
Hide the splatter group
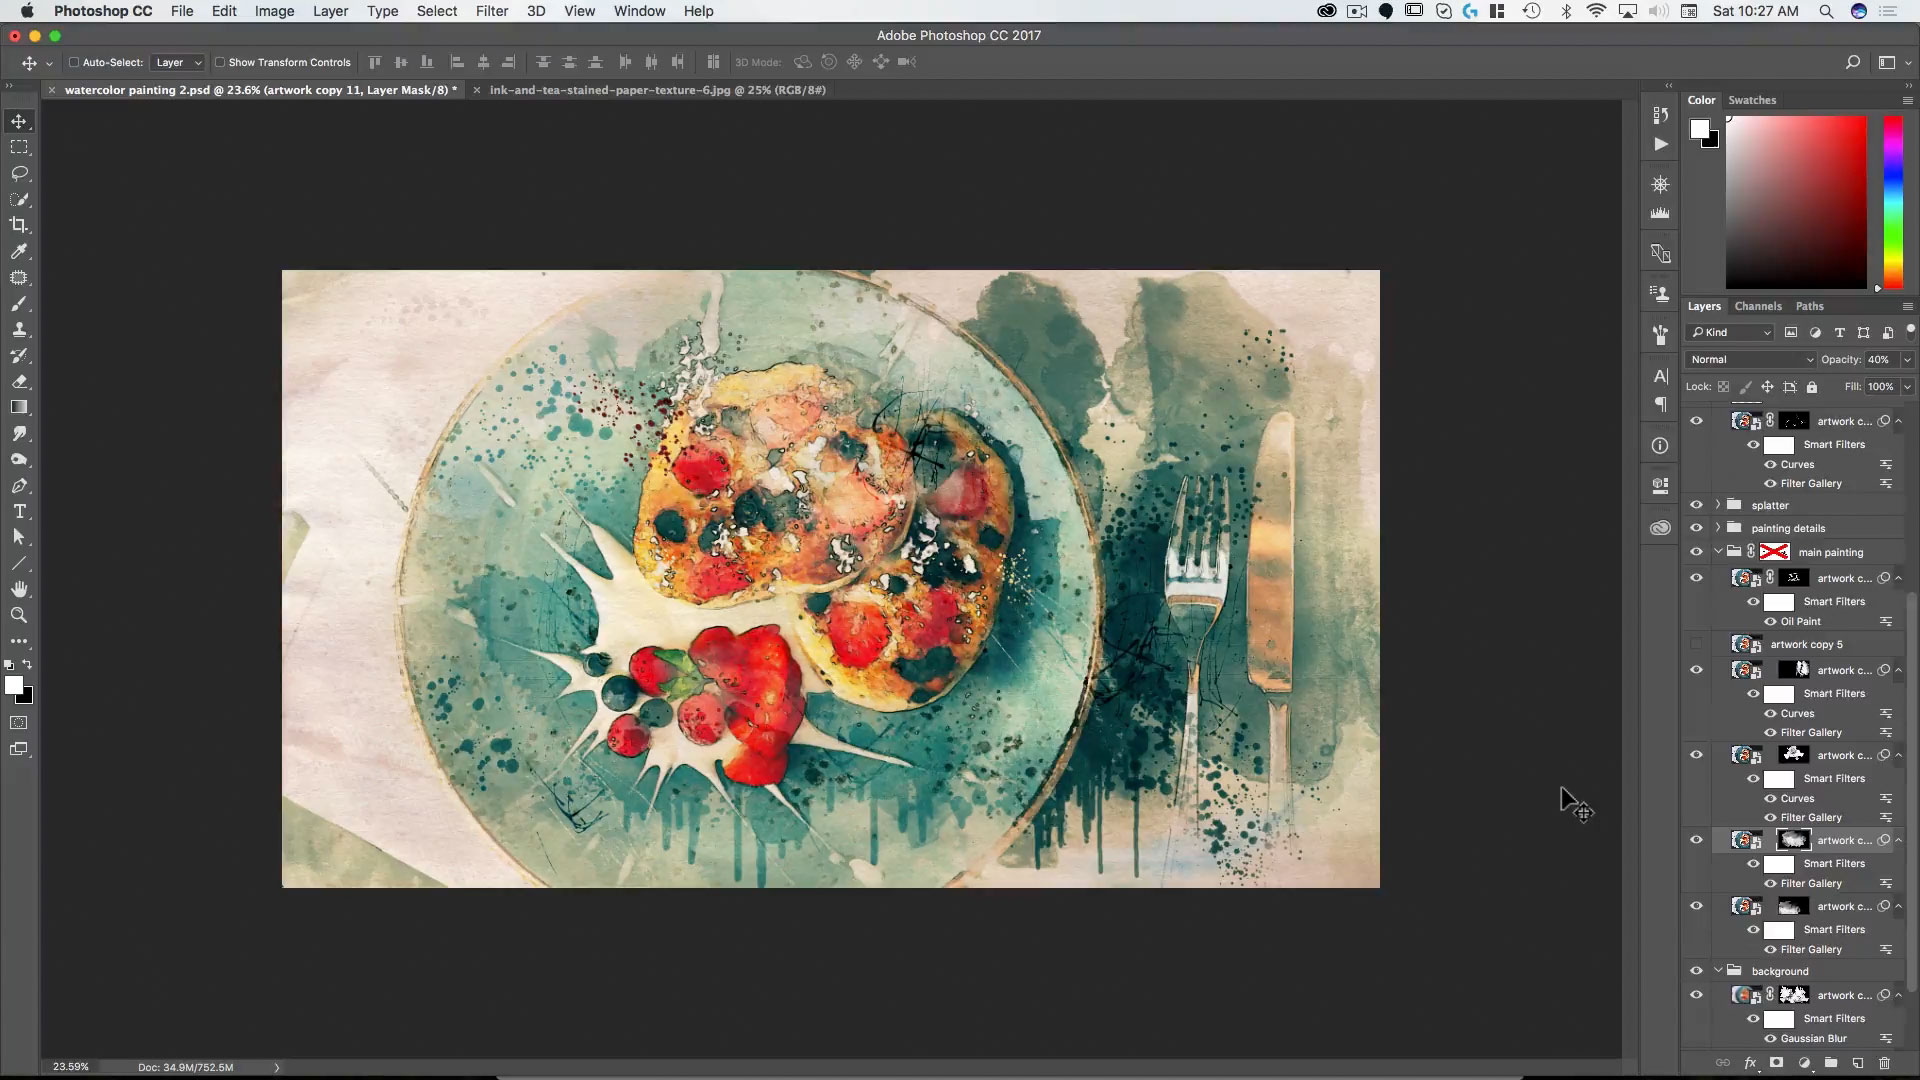pos(1697,505)
